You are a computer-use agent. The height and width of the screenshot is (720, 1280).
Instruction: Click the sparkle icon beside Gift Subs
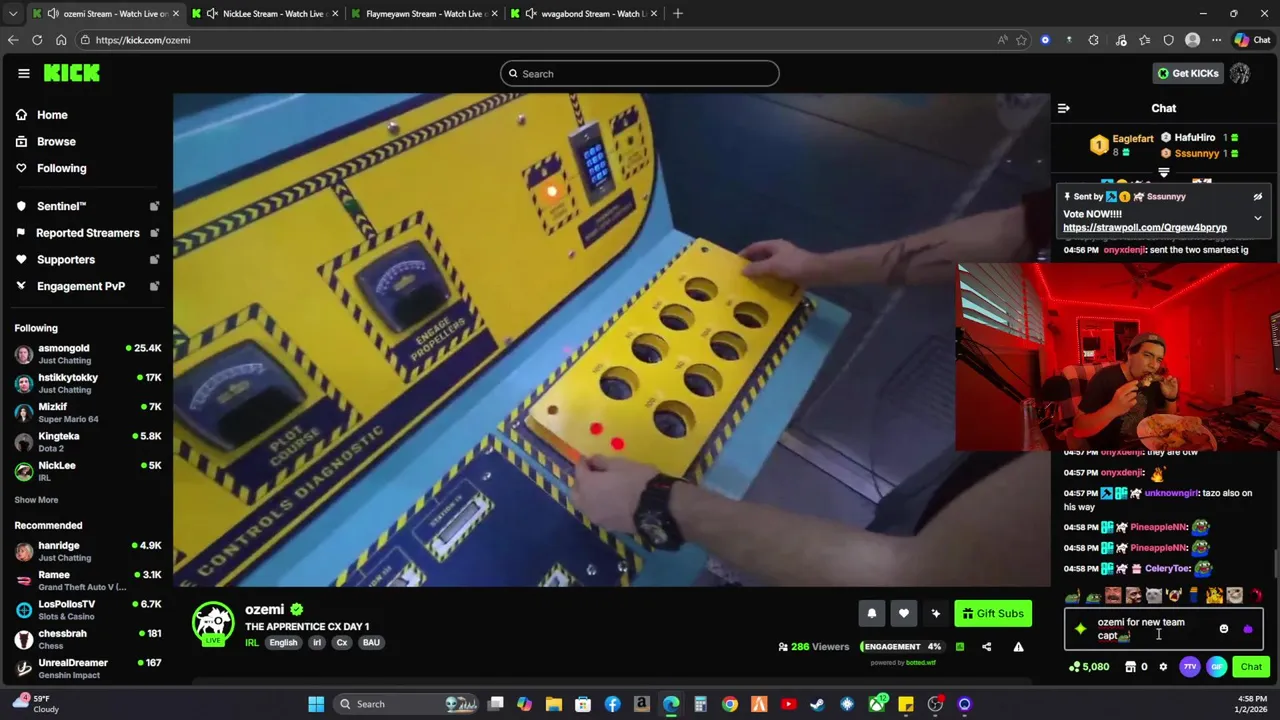tap(936, 614)
